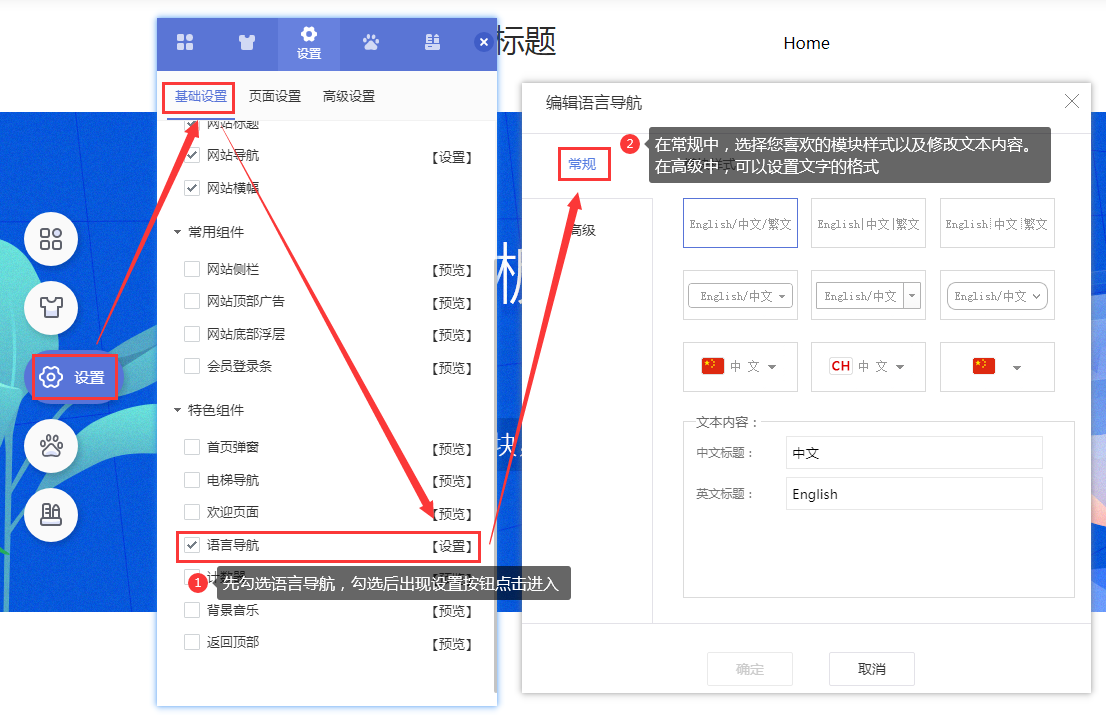
Task: Enable the 欢迎页面 checkbox
Action: (192, 512)
